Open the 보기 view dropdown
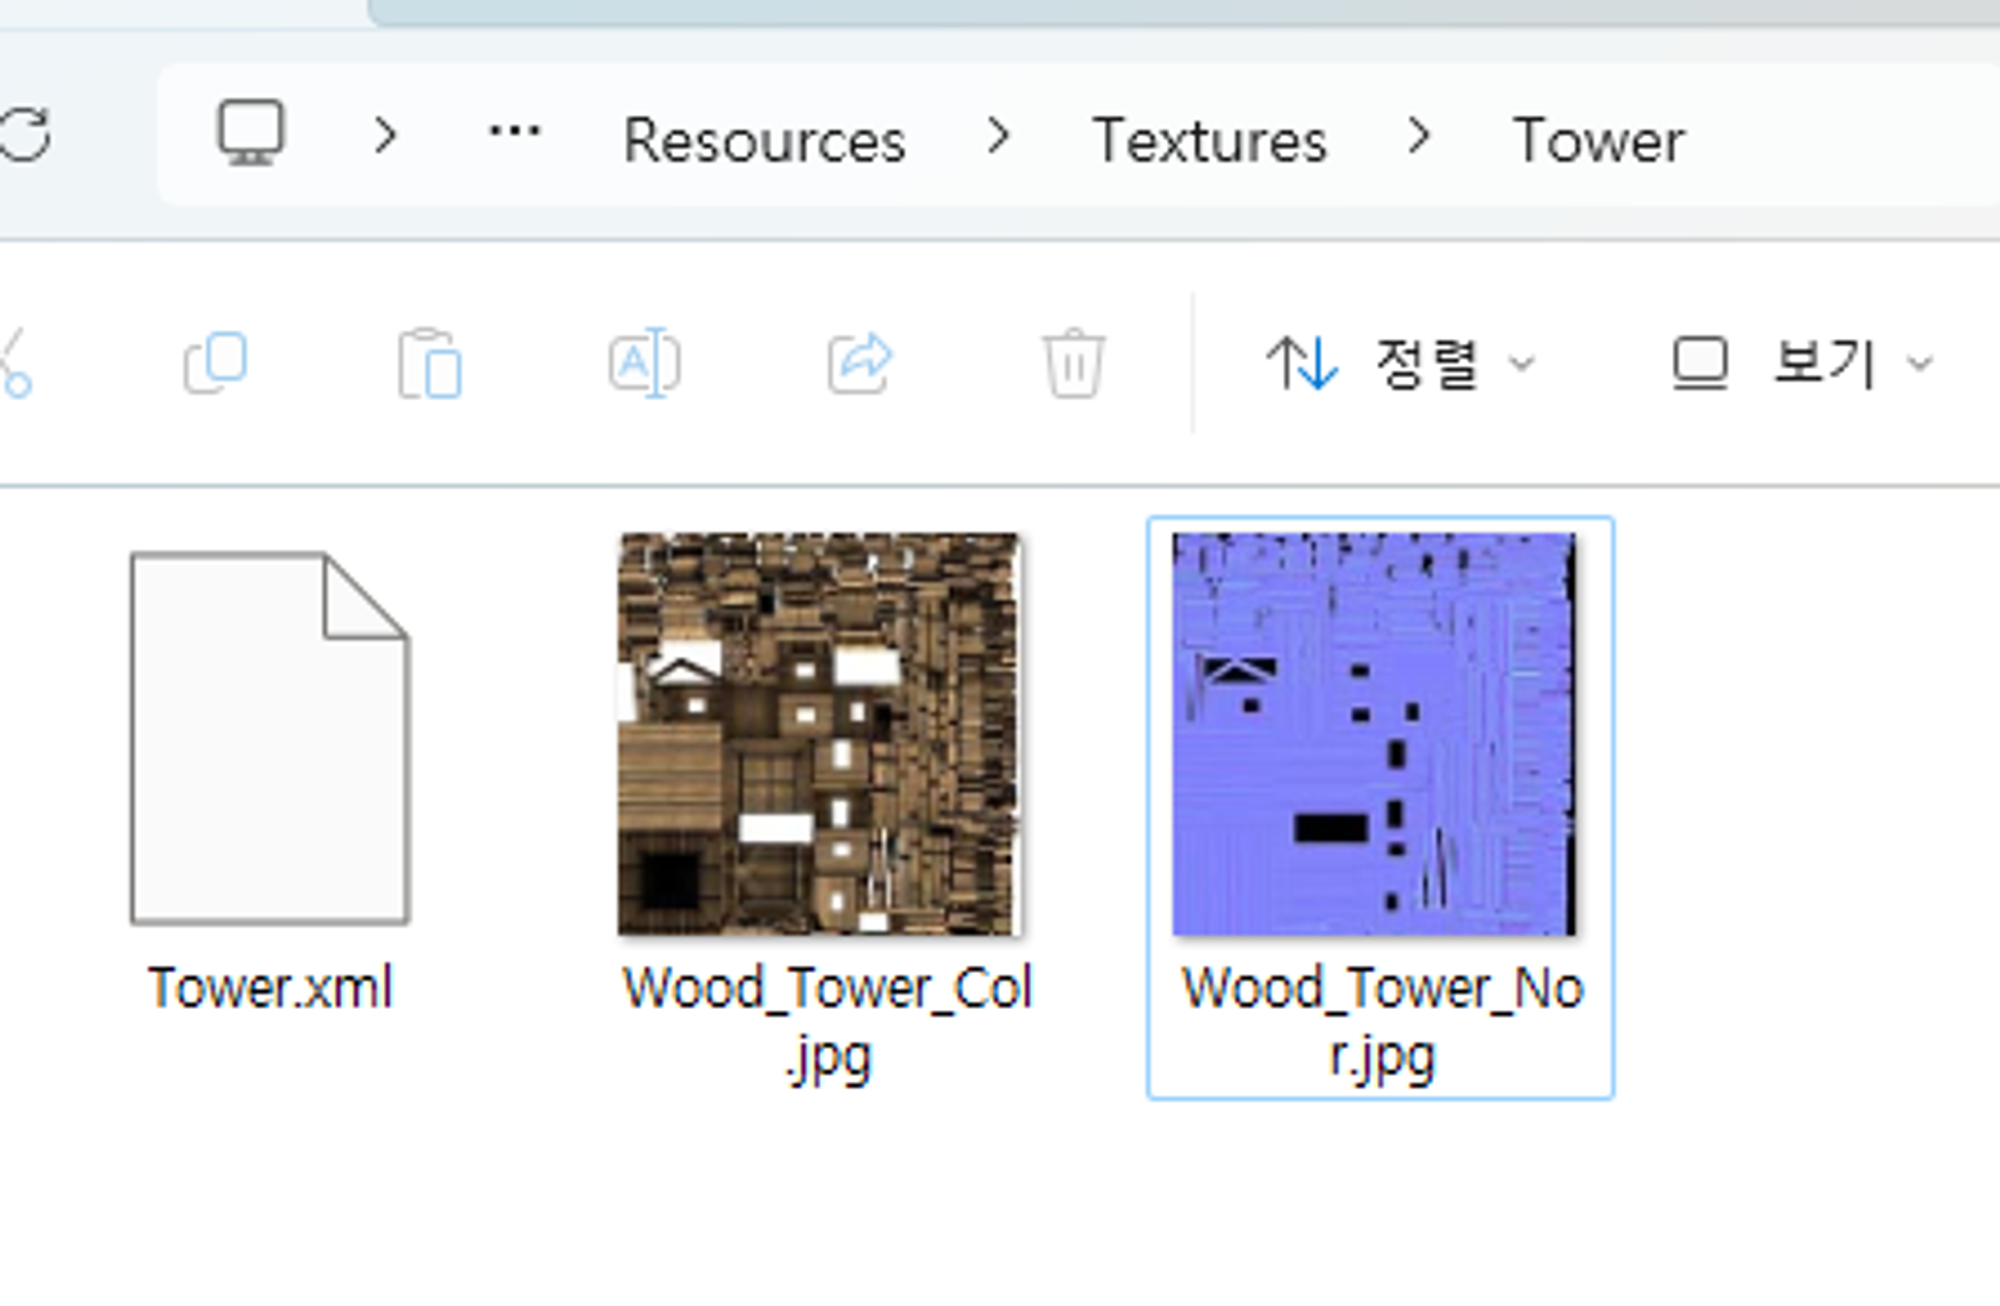Screen dimensions: 2000x1306 (x=1802, y=363)
